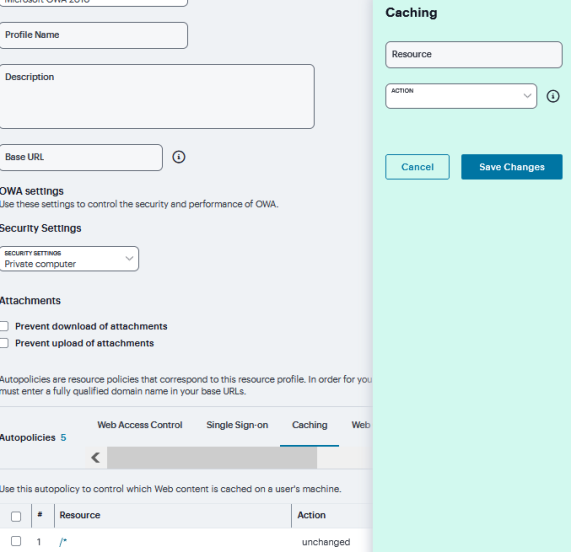Focus the Resource input field
This screenshot has width=571, height=552.
pyautogui.click(x=474, y=55)
